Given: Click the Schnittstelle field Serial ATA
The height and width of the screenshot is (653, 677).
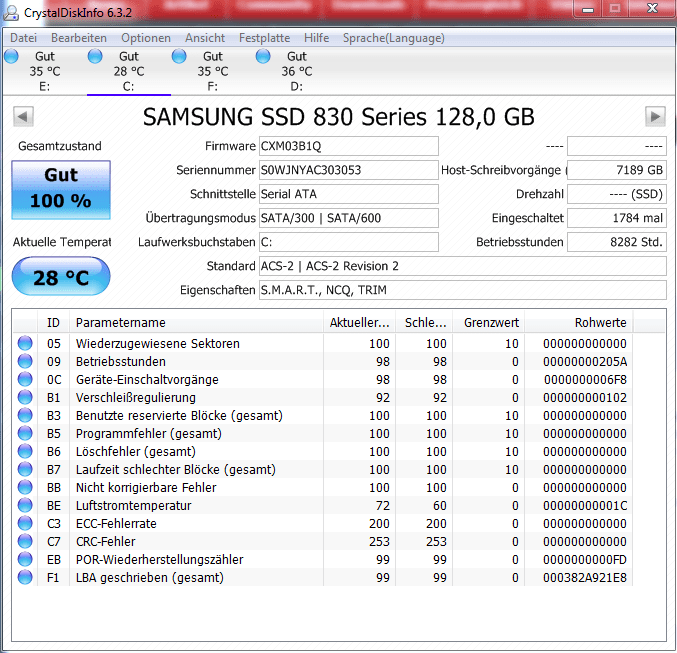Looking at the screenshot, I should click(349, 194).
